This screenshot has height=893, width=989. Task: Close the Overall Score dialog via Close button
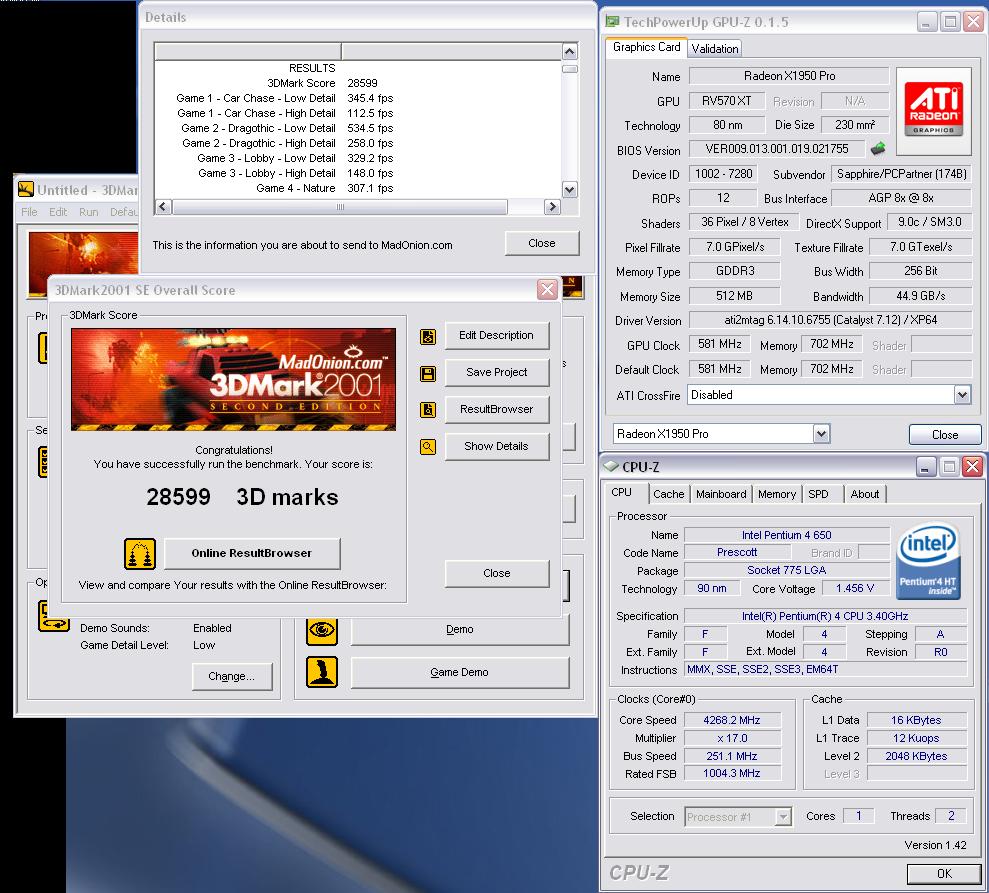496,573
